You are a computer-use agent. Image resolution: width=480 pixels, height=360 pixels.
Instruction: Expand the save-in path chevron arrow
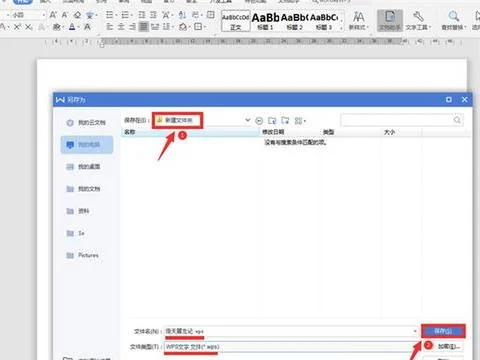[247, 120]
